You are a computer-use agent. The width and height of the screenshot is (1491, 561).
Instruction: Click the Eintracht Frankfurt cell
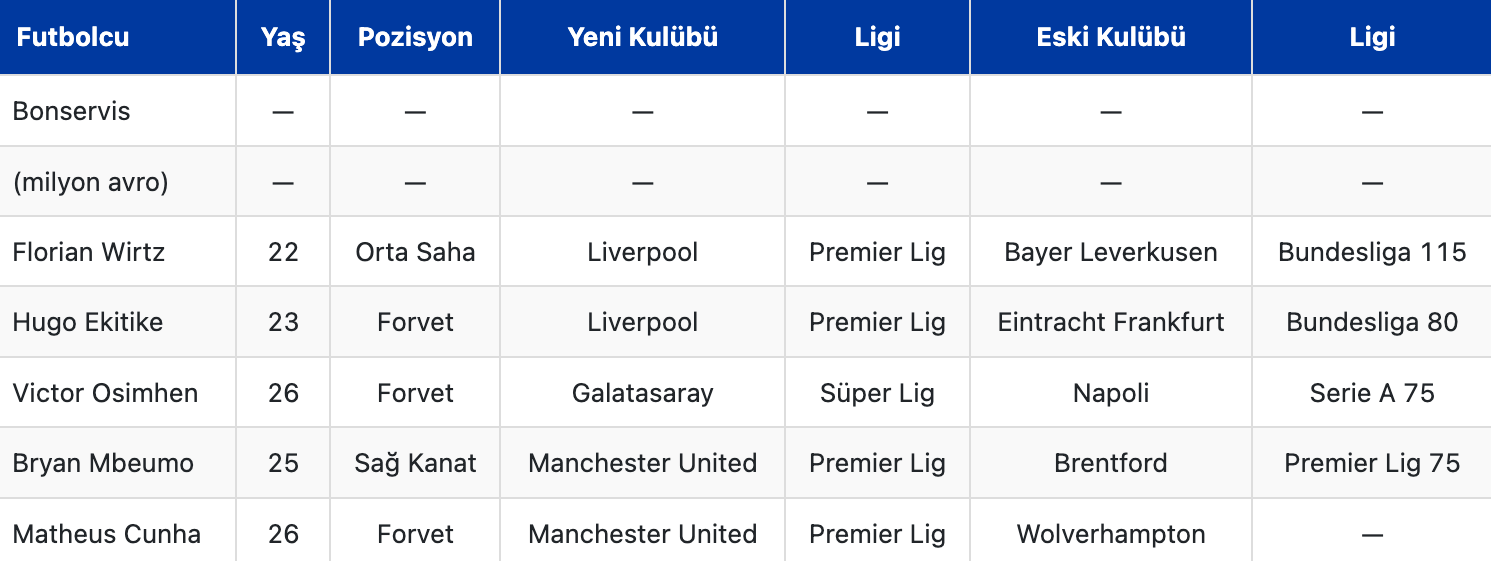coord(1111,322)
